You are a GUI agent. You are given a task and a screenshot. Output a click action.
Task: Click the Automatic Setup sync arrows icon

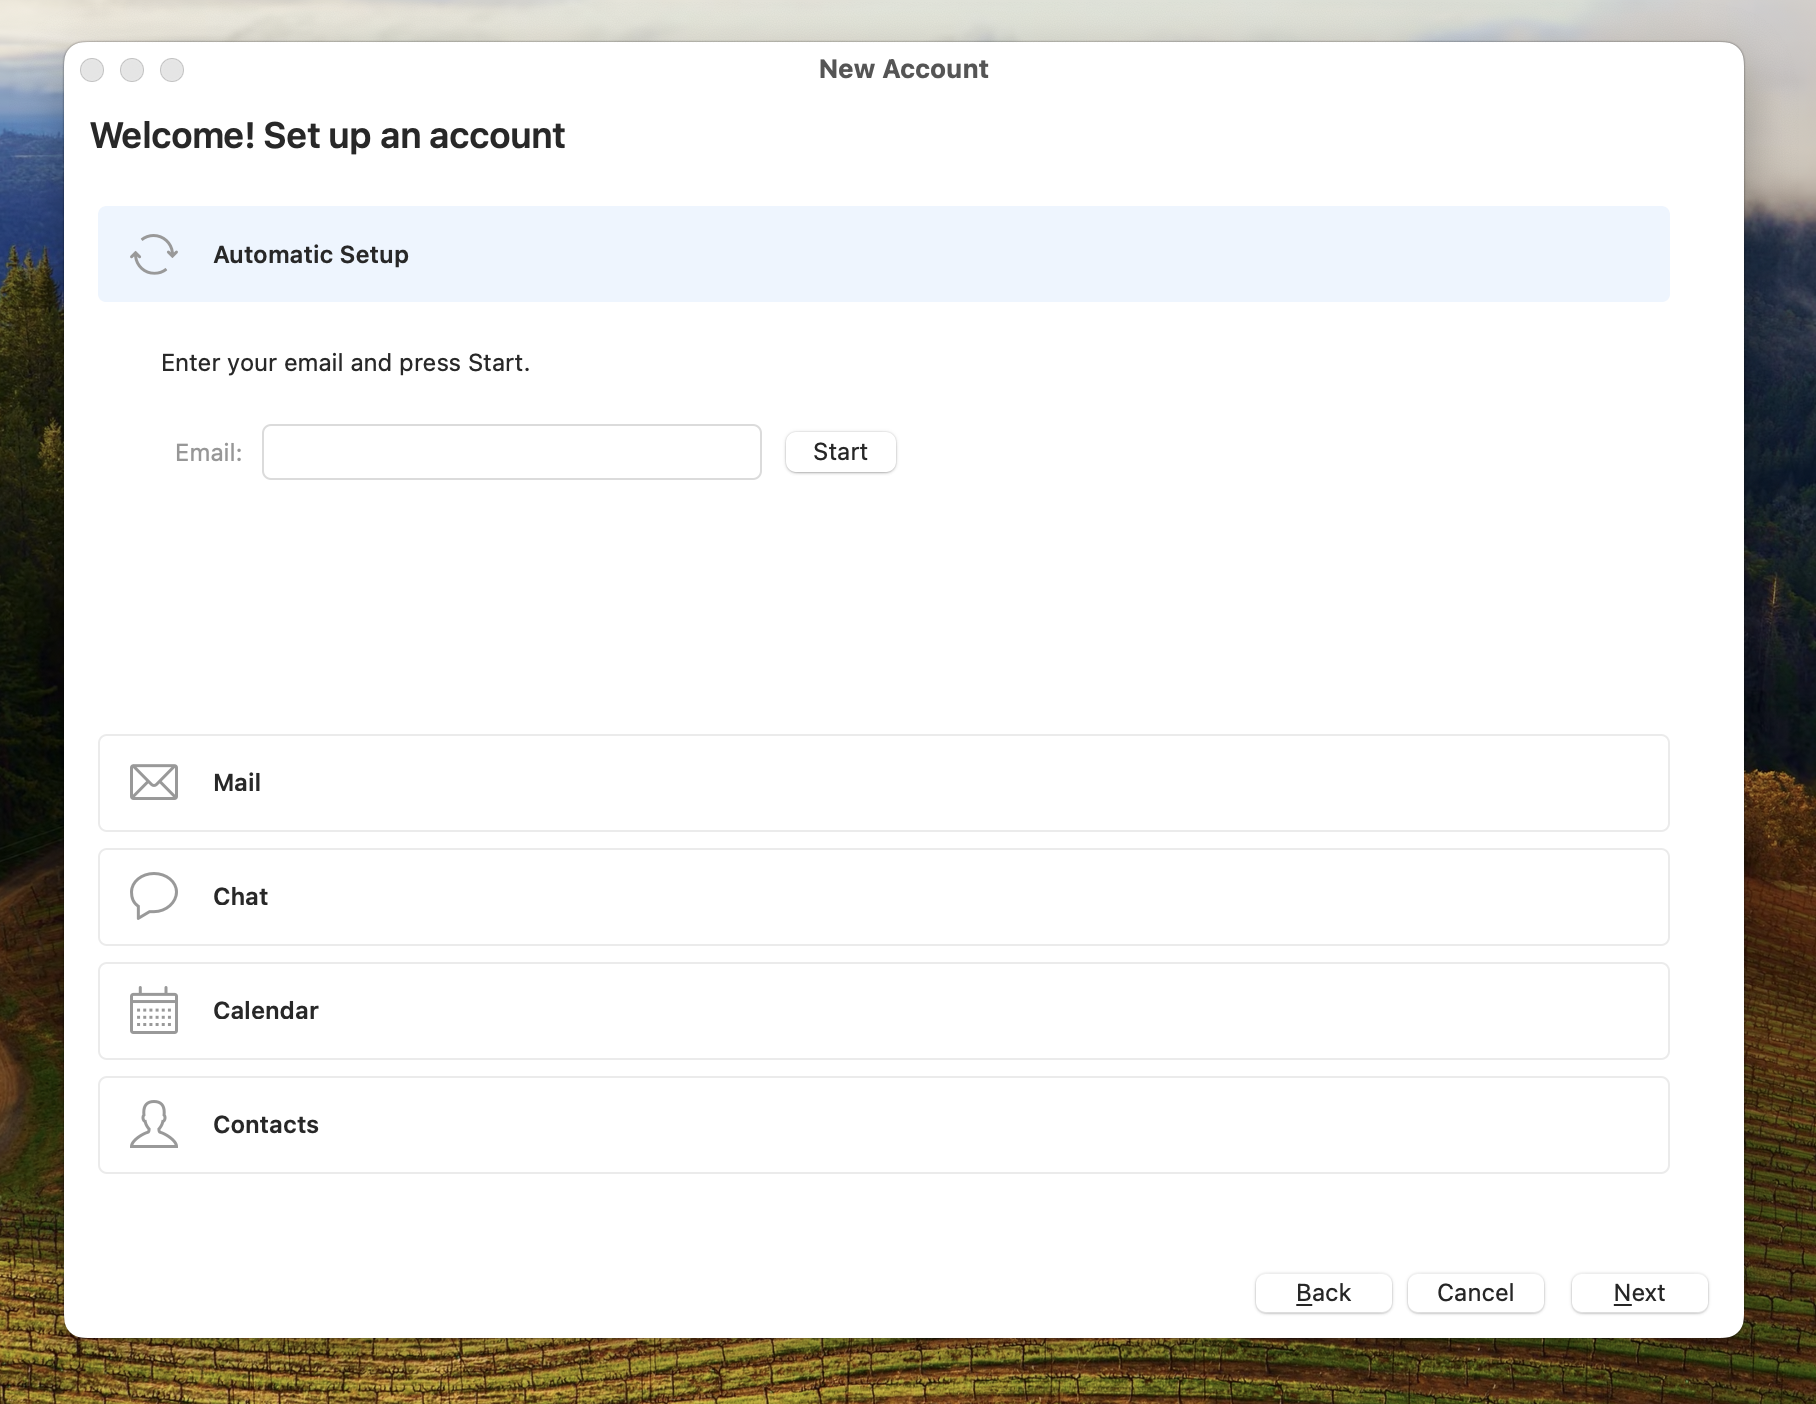click(154, 254)
